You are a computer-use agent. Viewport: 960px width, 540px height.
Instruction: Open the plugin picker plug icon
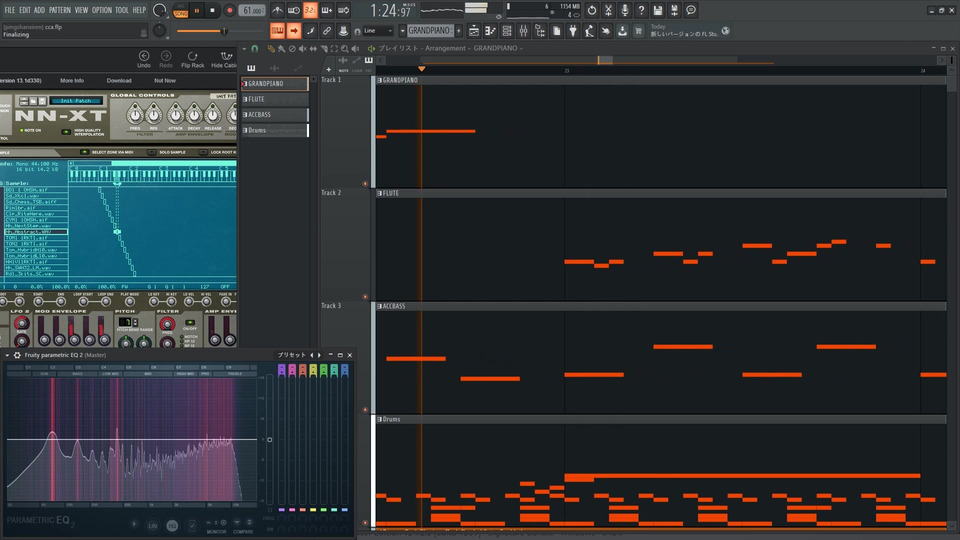coord(573,31)
